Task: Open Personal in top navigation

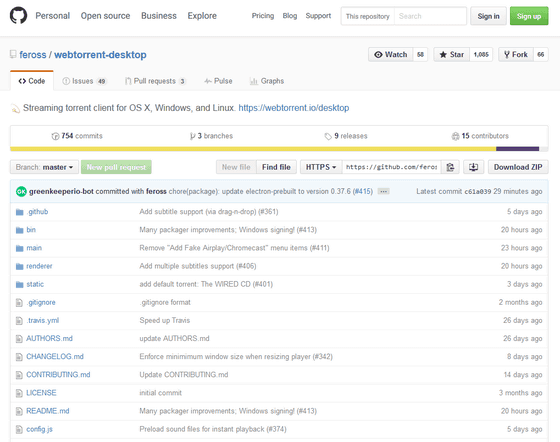Action: 52,16
